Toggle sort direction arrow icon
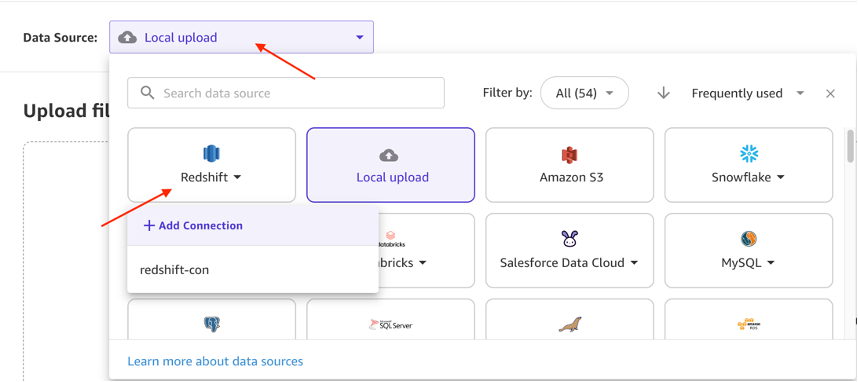This screenshot has height=382, width=858. pyautogui.click(x=663, y=94)
